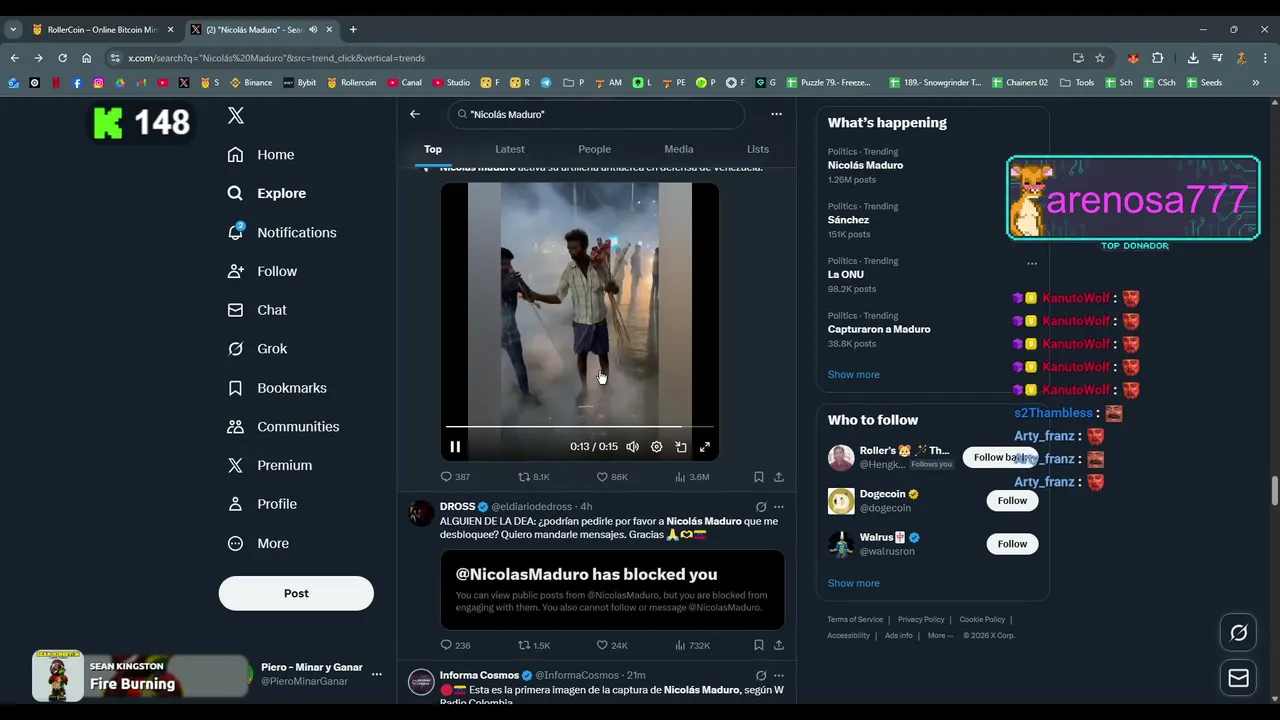Open Premium in the sidebar
1280x720 pixels.
click(270, 465)
